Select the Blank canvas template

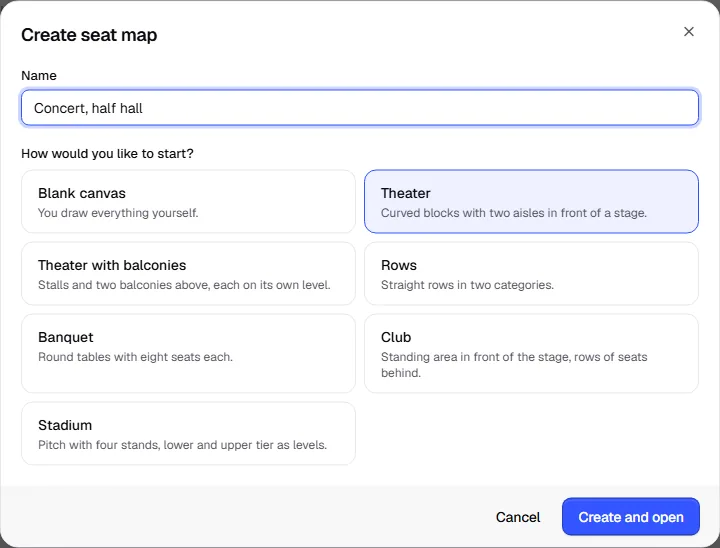point(188,202)
